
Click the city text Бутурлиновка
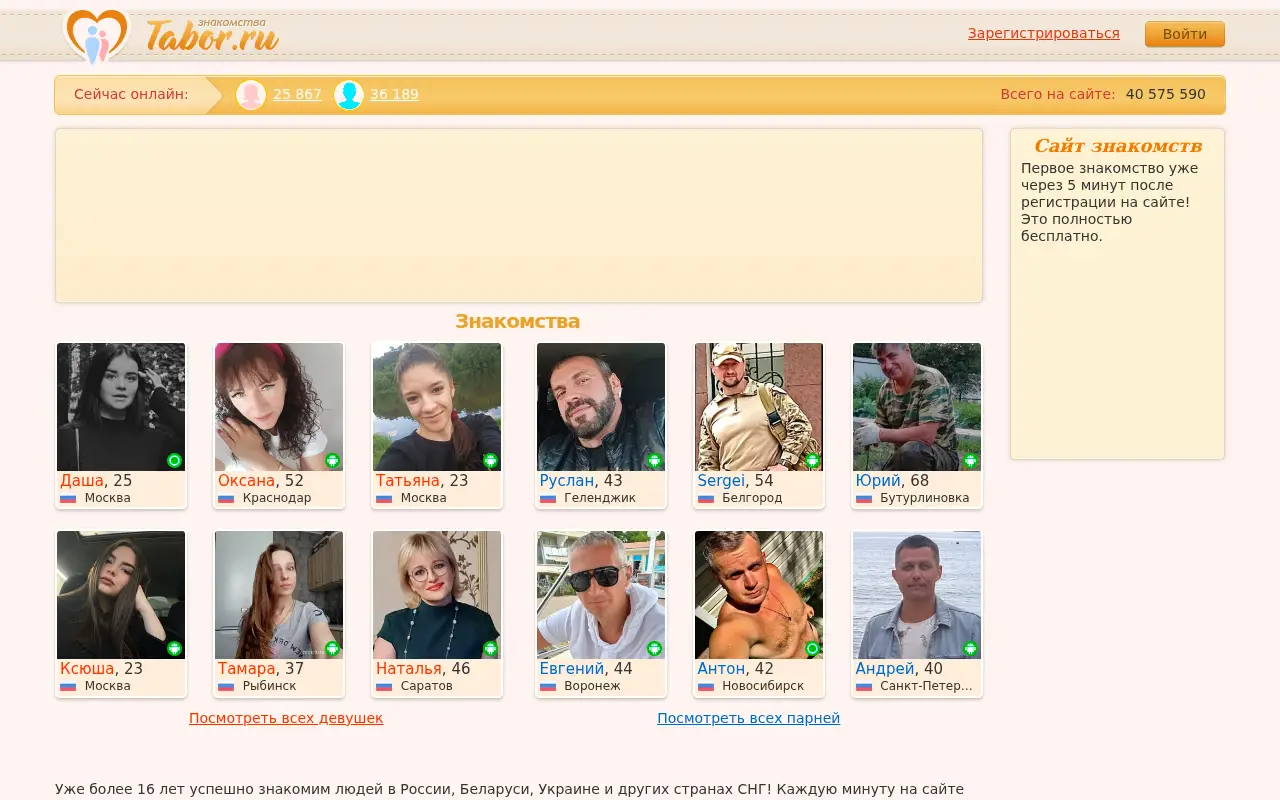pyautogui.click(x=925, y=498)
